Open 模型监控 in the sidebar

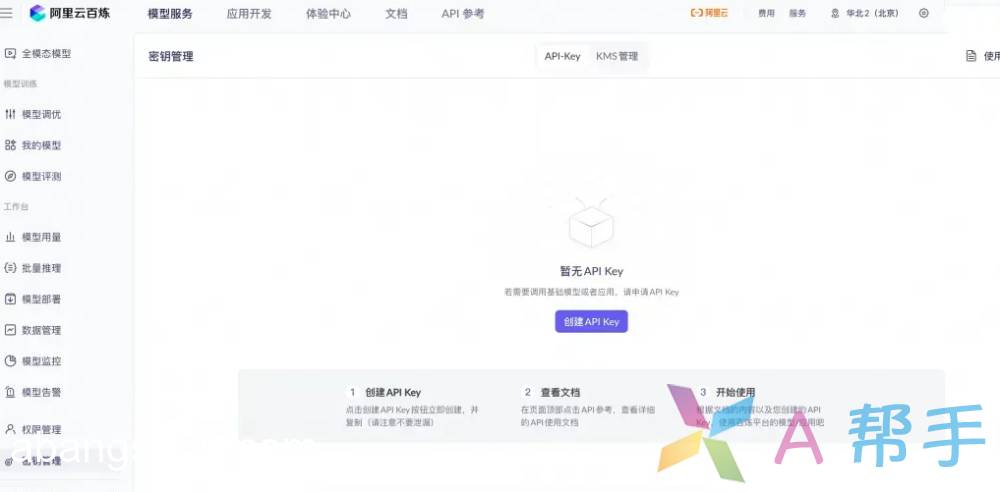point(40,361)
